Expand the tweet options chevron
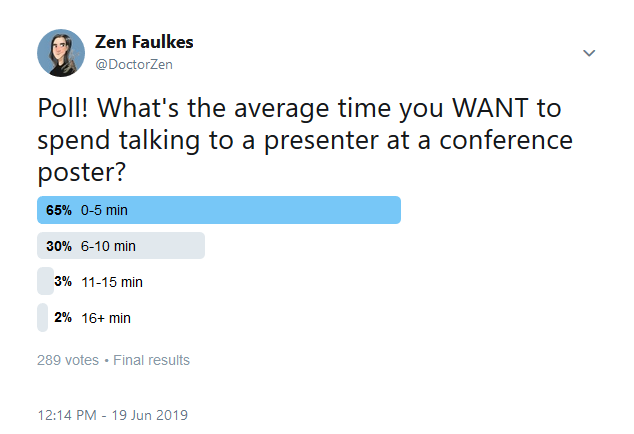This screenshot has height=434, width=634. click(589, 53)
